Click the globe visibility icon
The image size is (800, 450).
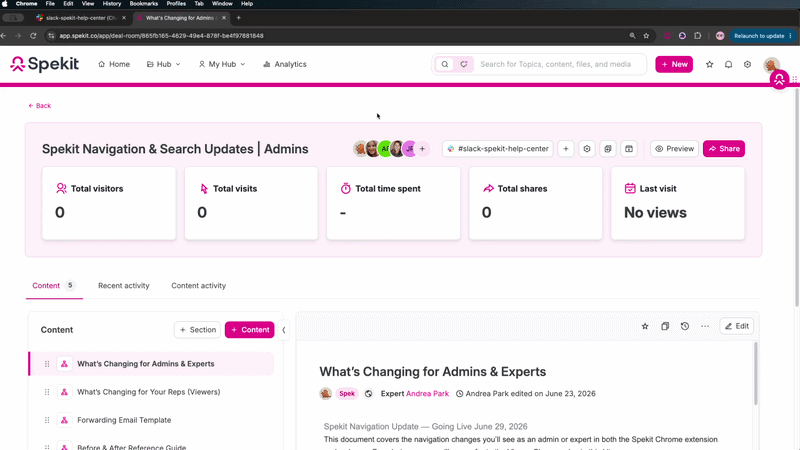coord(368,393)
